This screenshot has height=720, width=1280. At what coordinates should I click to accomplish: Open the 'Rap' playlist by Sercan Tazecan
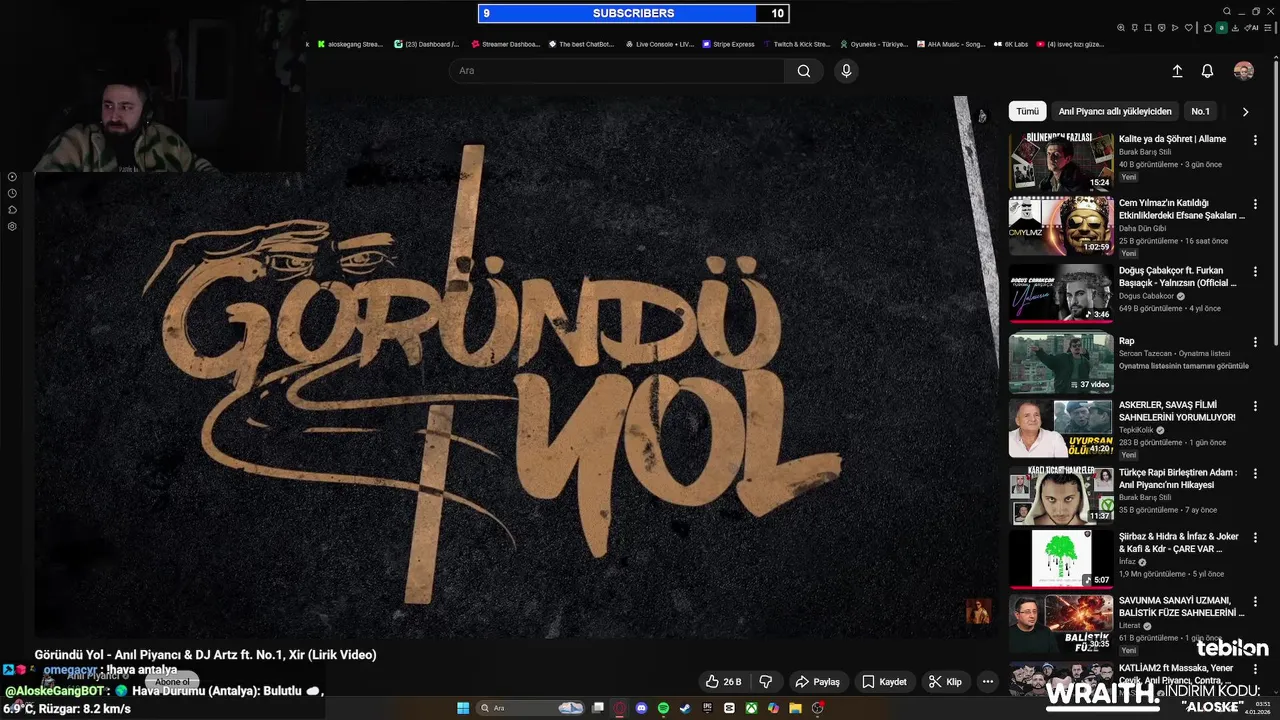click(x=1061, y=364)
